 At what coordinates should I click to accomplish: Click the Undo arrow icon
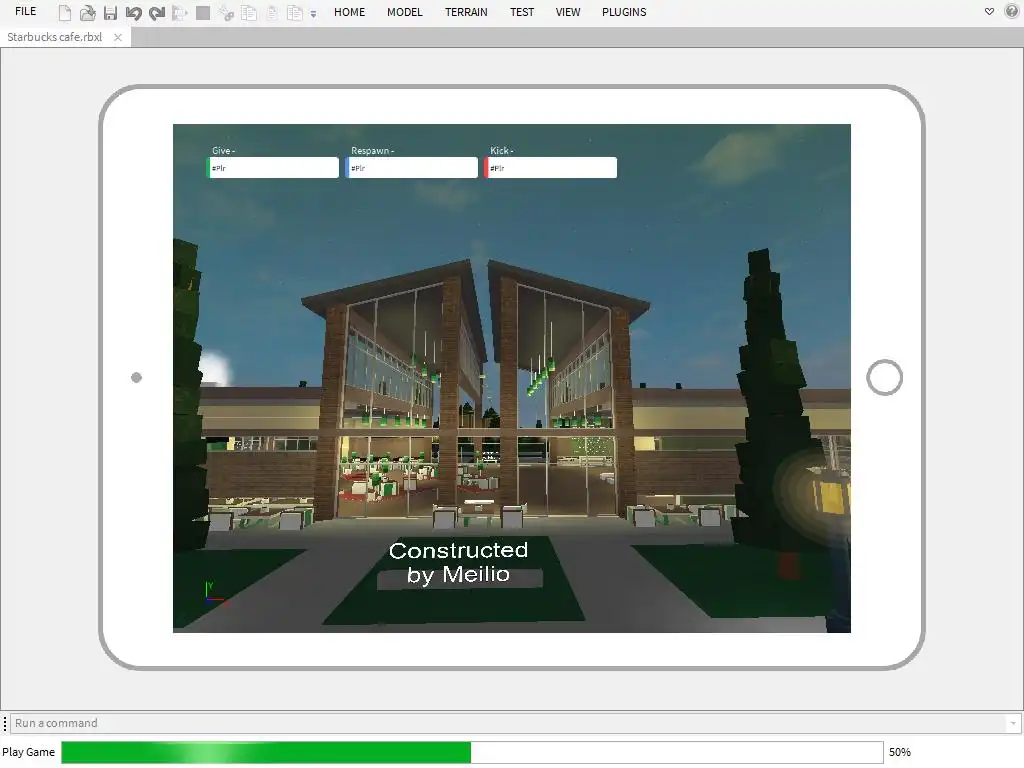[x=133, y=12]
